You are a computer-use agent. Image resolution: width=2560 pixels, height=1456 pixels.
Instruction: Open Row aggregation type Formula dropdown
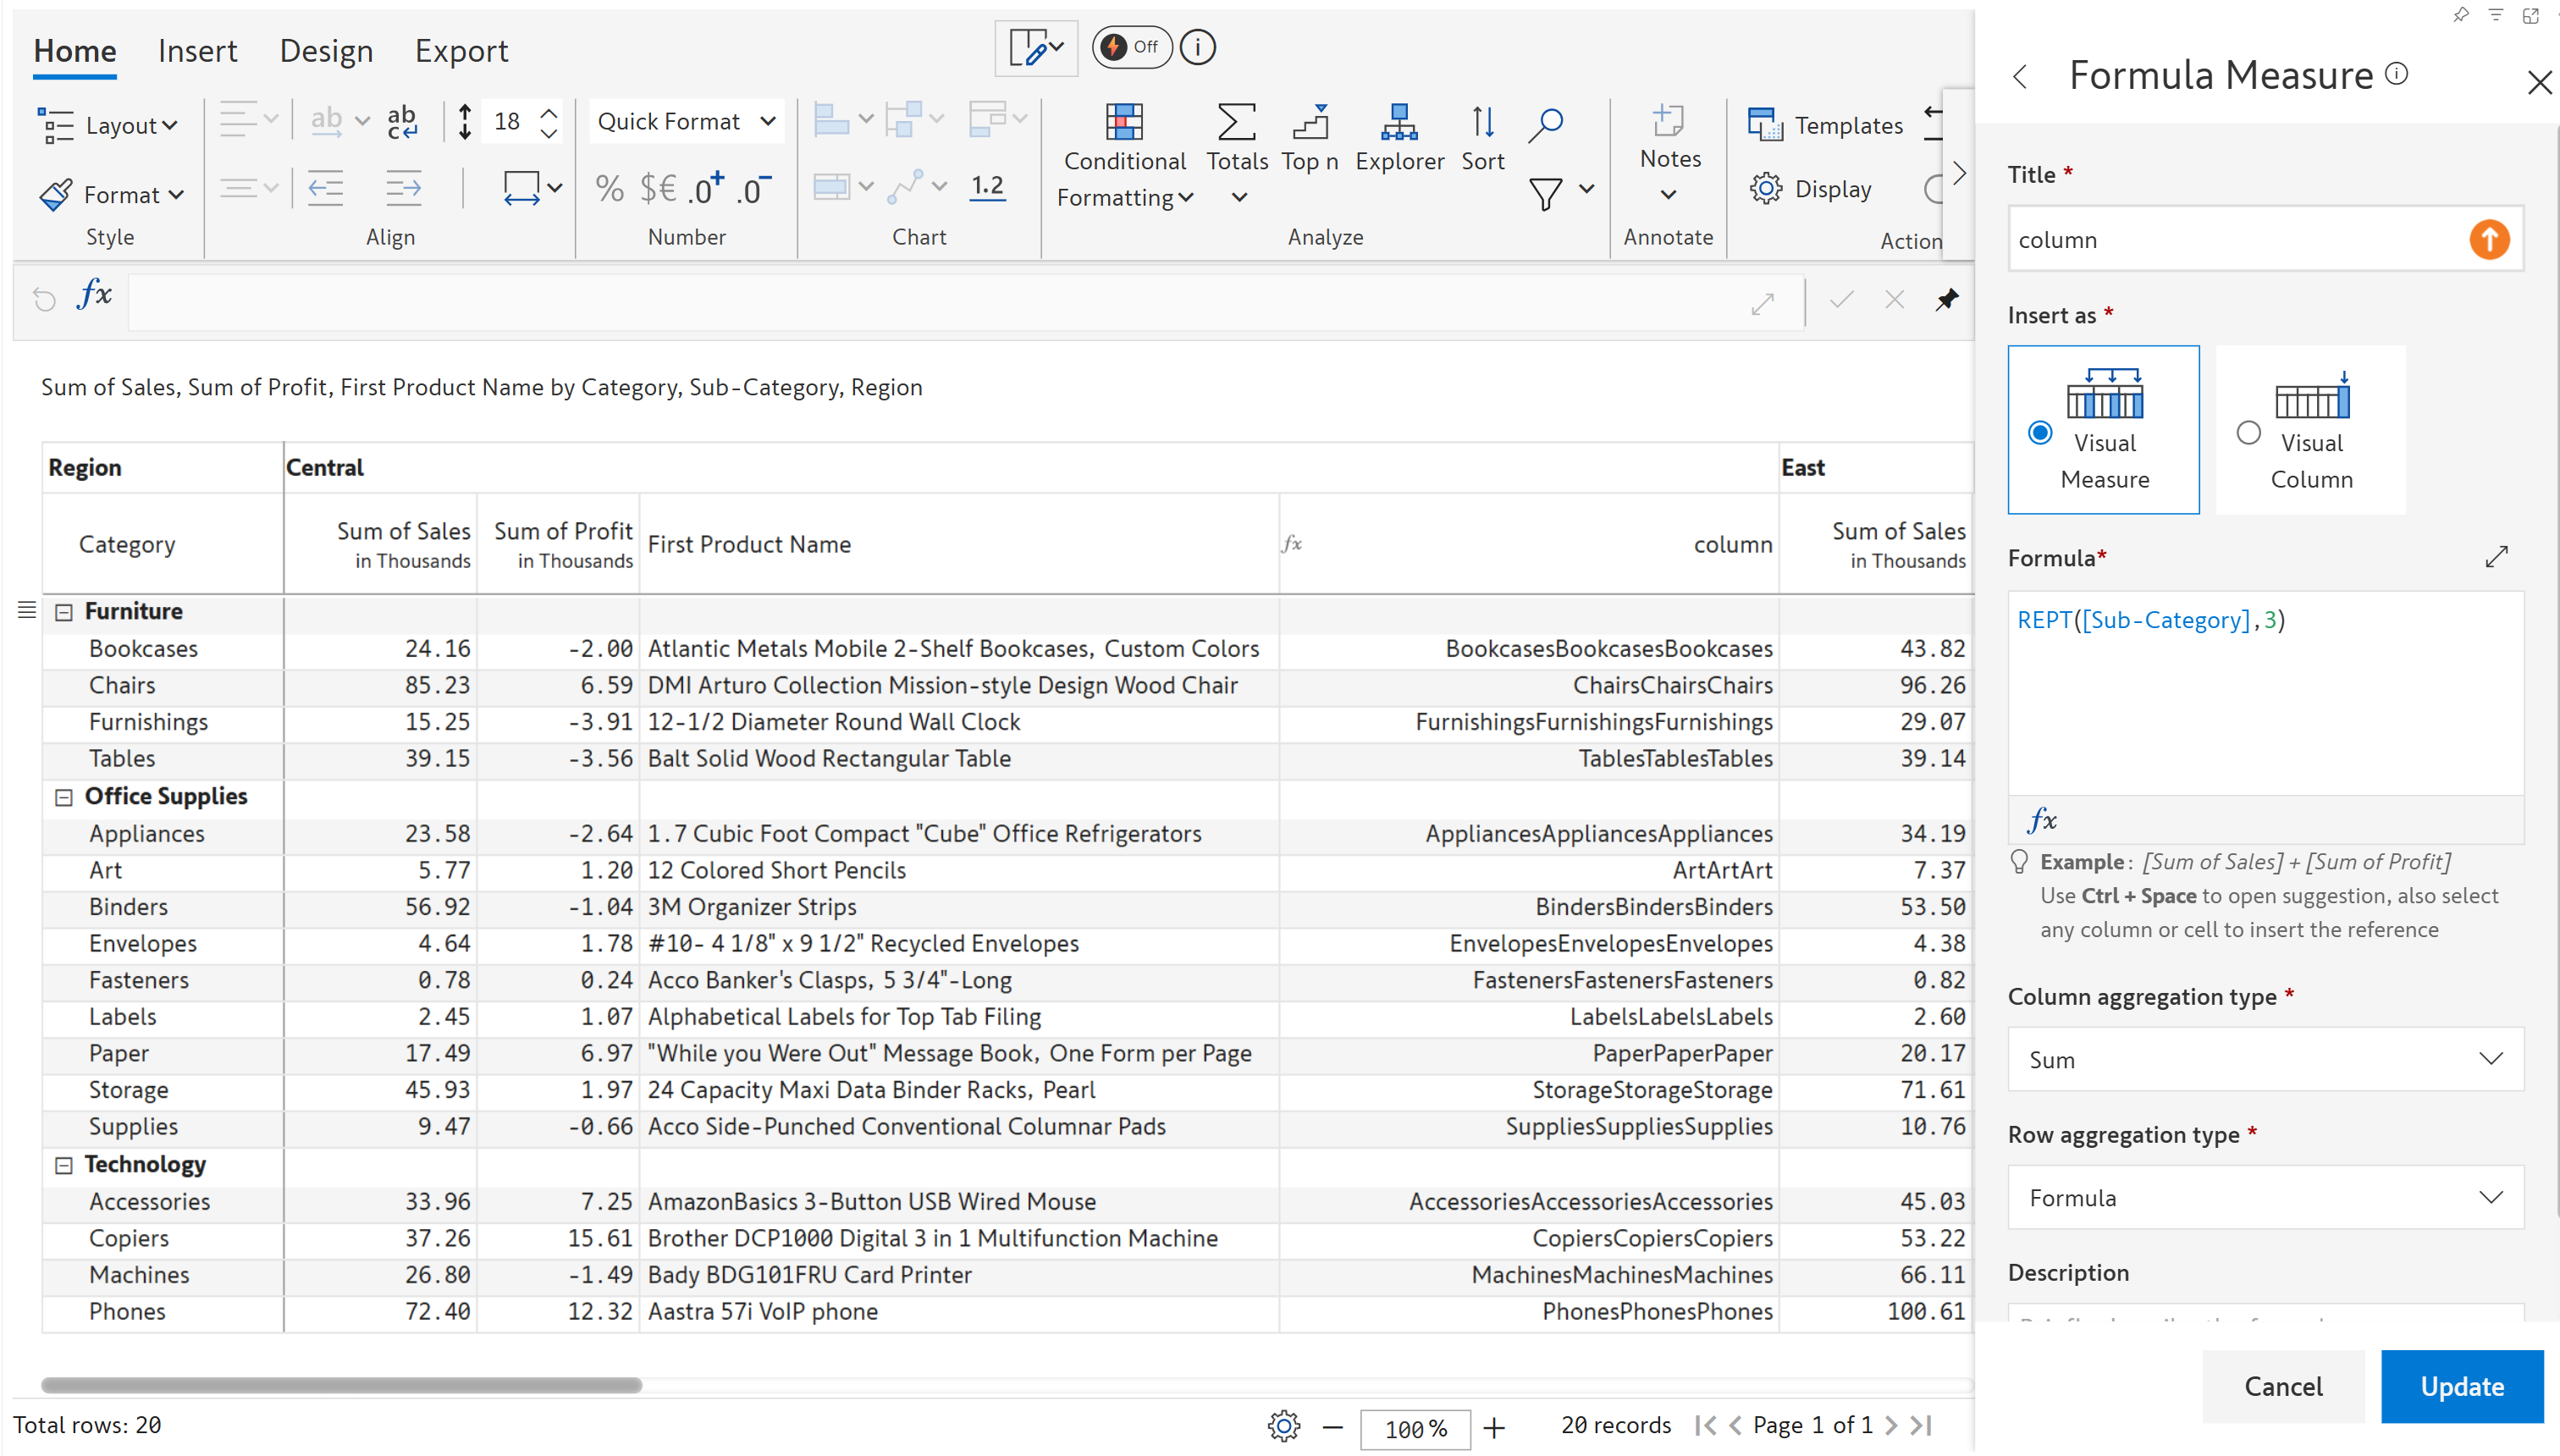[2264, 1197]
